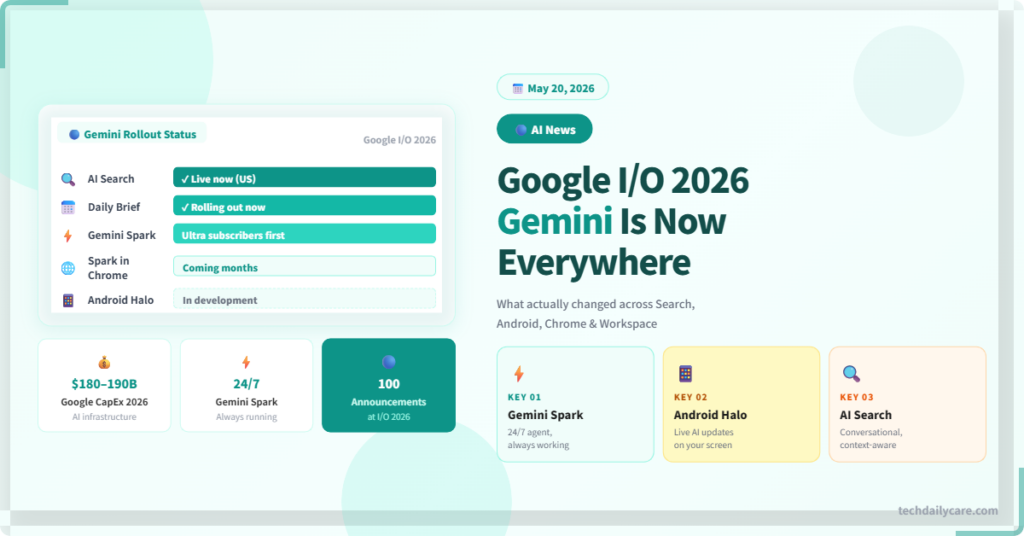This screenshot has height=536, width=1024.
Task: Open the 100 Announcements stat card
Action: tap(389, 385)
